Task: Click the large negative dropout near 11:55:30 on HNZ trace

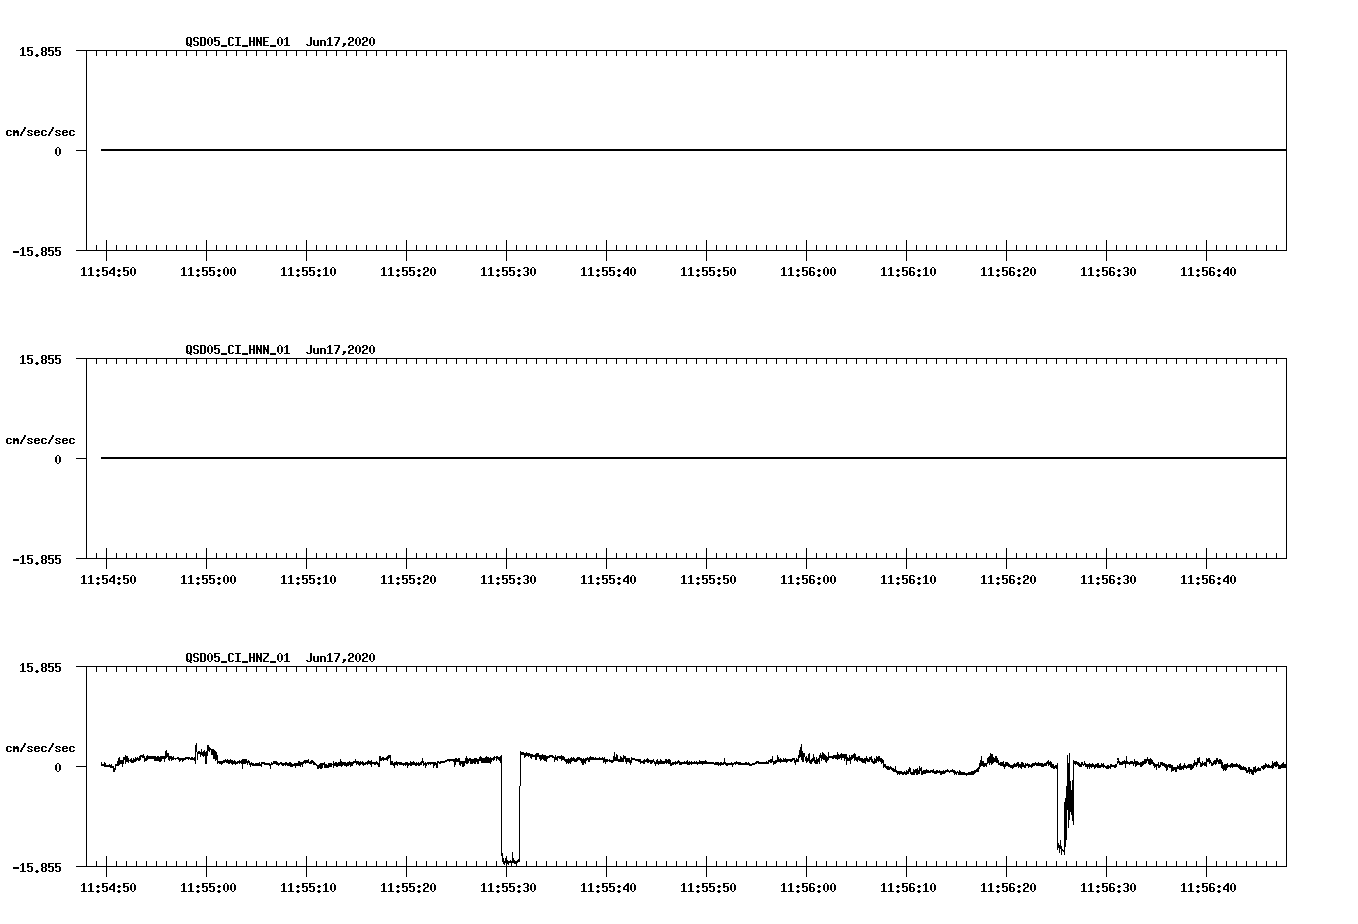Action: [510, 810]
